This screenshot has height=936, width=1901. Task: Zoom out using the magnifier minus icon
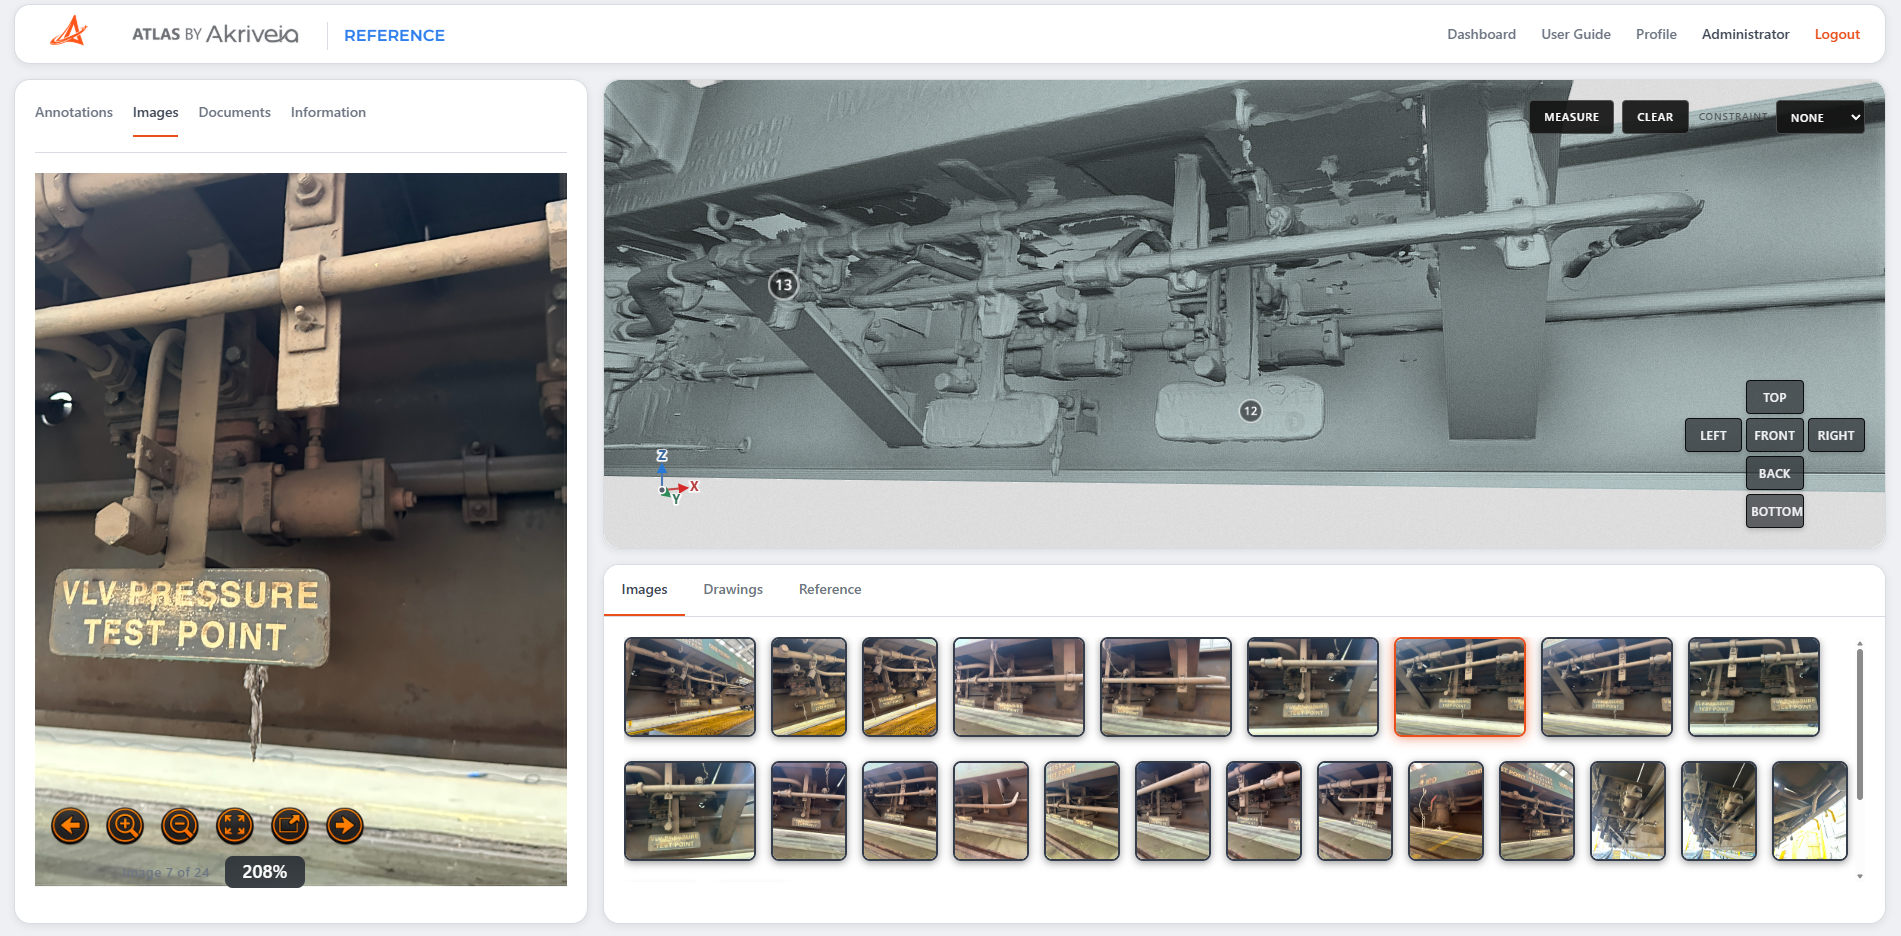click(180, 826)
